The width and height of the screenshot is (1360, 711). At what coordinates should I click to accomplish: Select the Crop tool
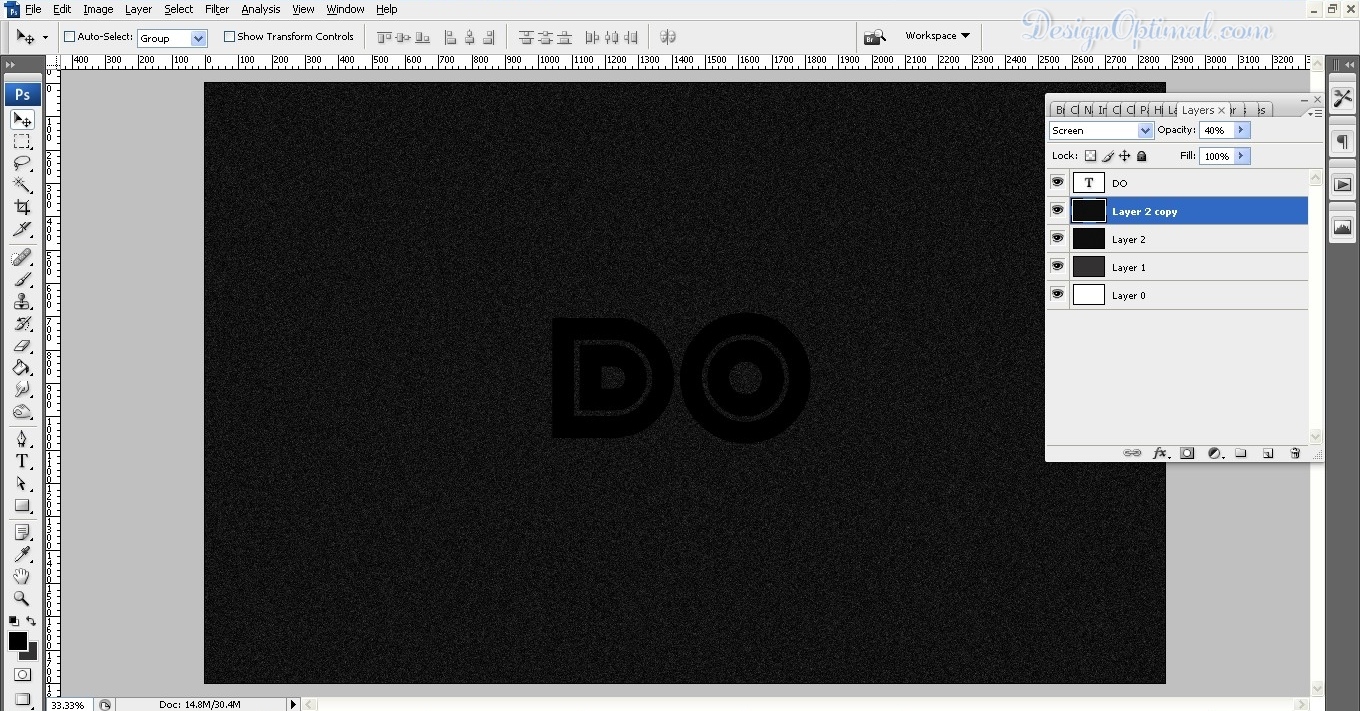[x=22, y=208]
